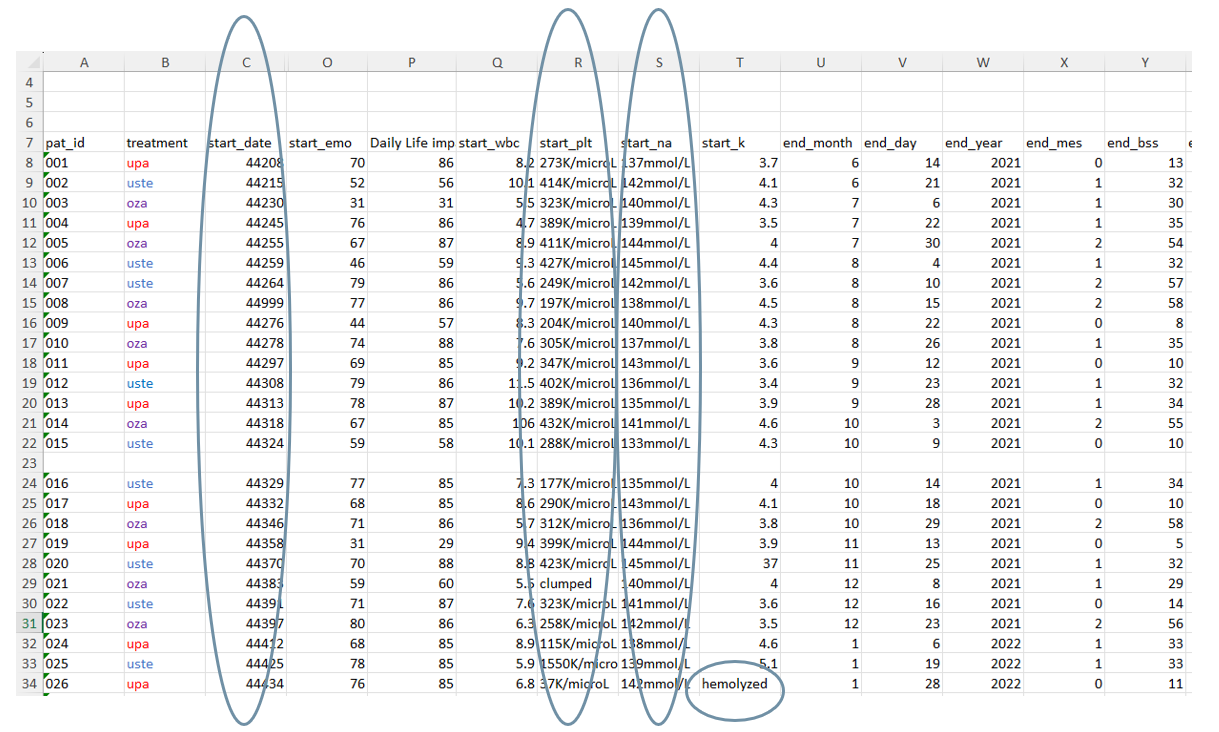
Task: Select column T header
Action: tap(740, 63)
